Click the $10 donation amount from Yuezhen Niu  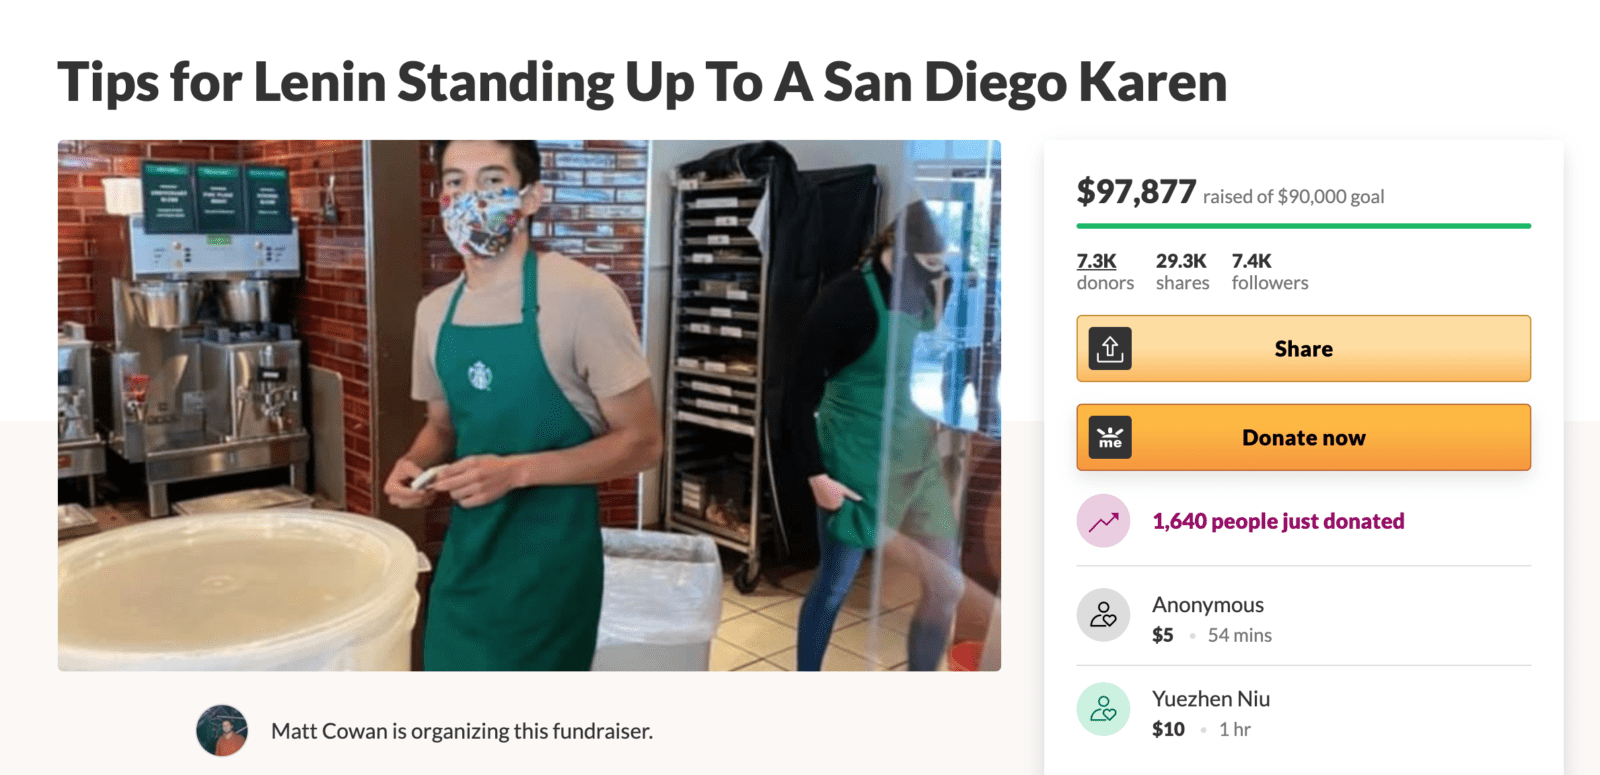click(1168, 729)
